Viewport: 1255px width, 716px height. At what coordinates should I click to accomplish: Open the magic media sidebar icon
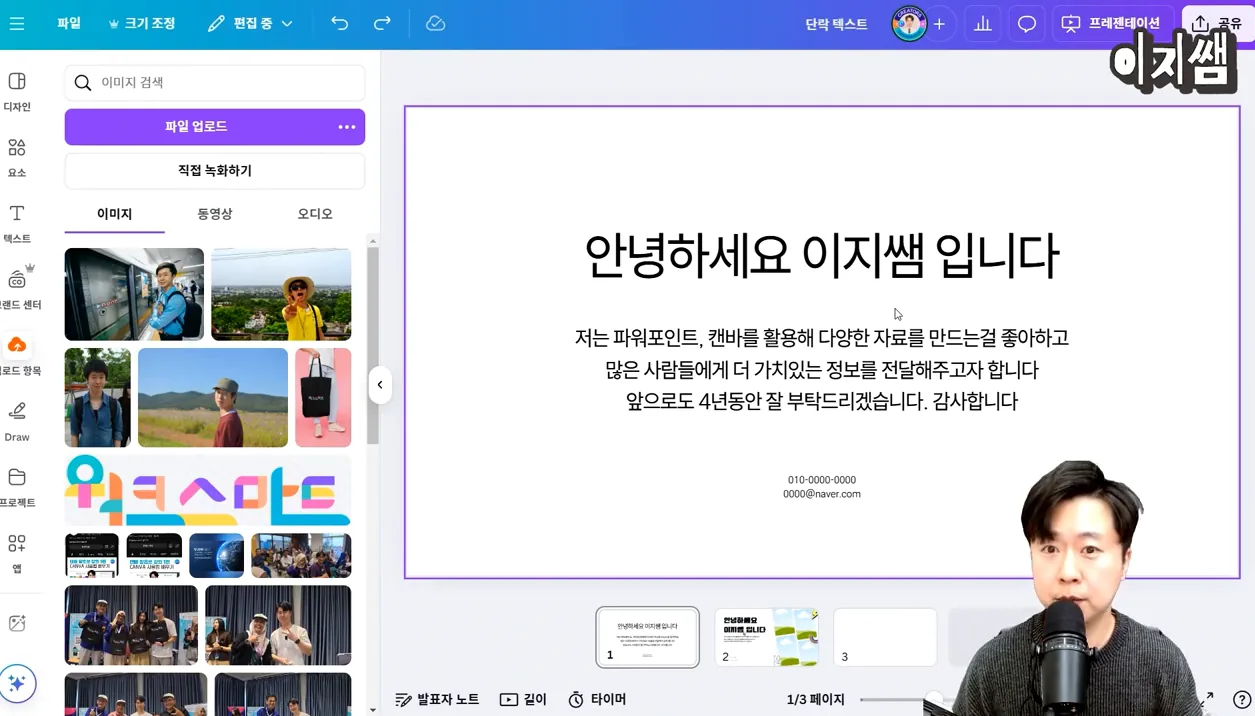(x=17, y=623)
